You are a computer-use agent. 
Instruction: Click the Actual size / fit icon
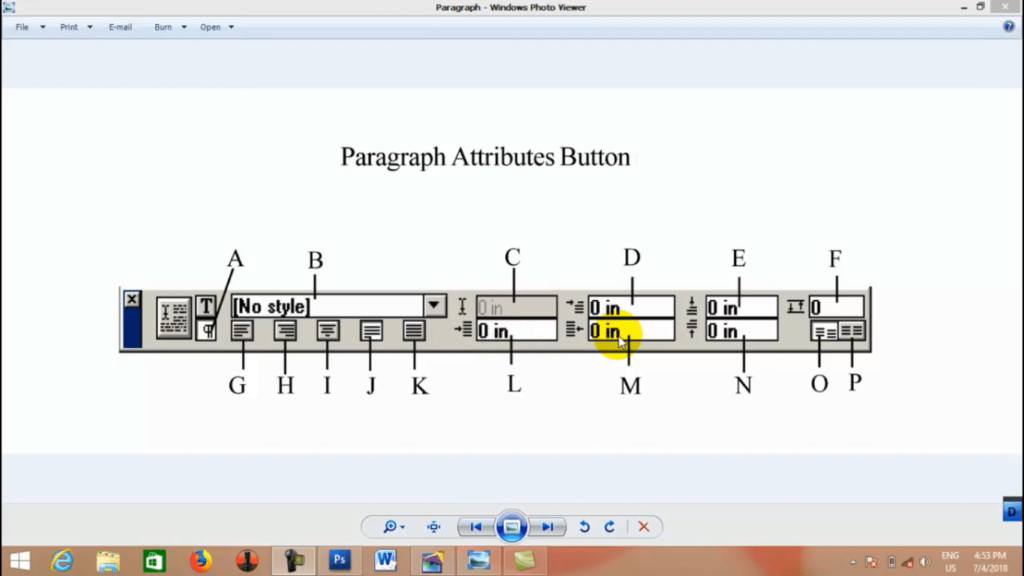pos(434,526)
